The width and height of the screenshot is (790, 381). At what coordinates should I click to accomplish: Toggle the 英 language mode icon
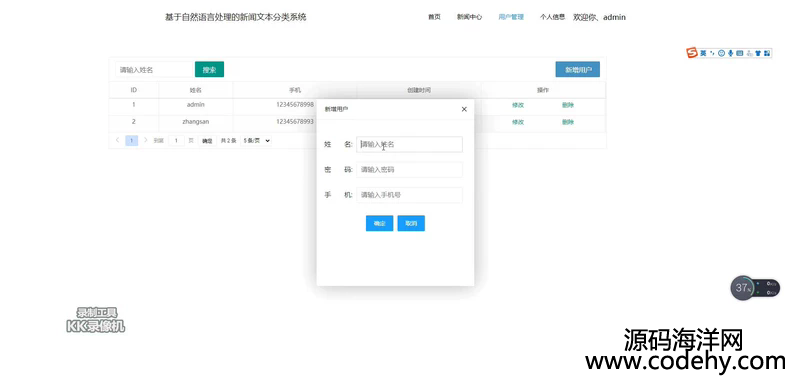click(703, 53)
